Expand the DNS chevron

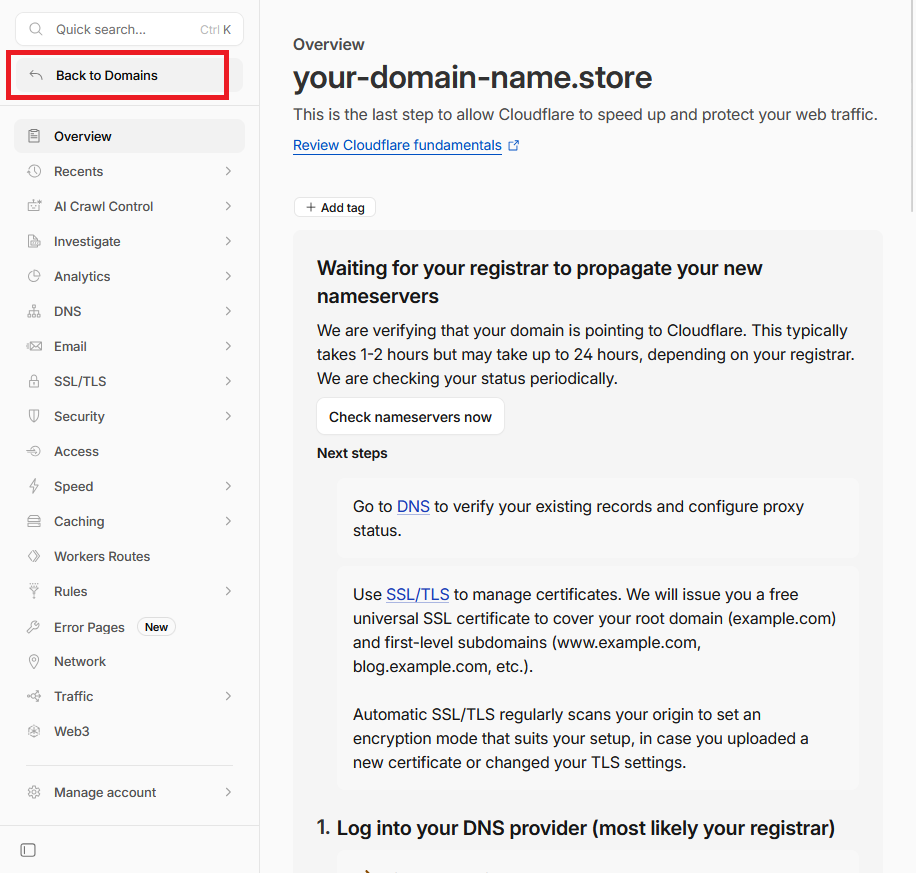[228, 311]
